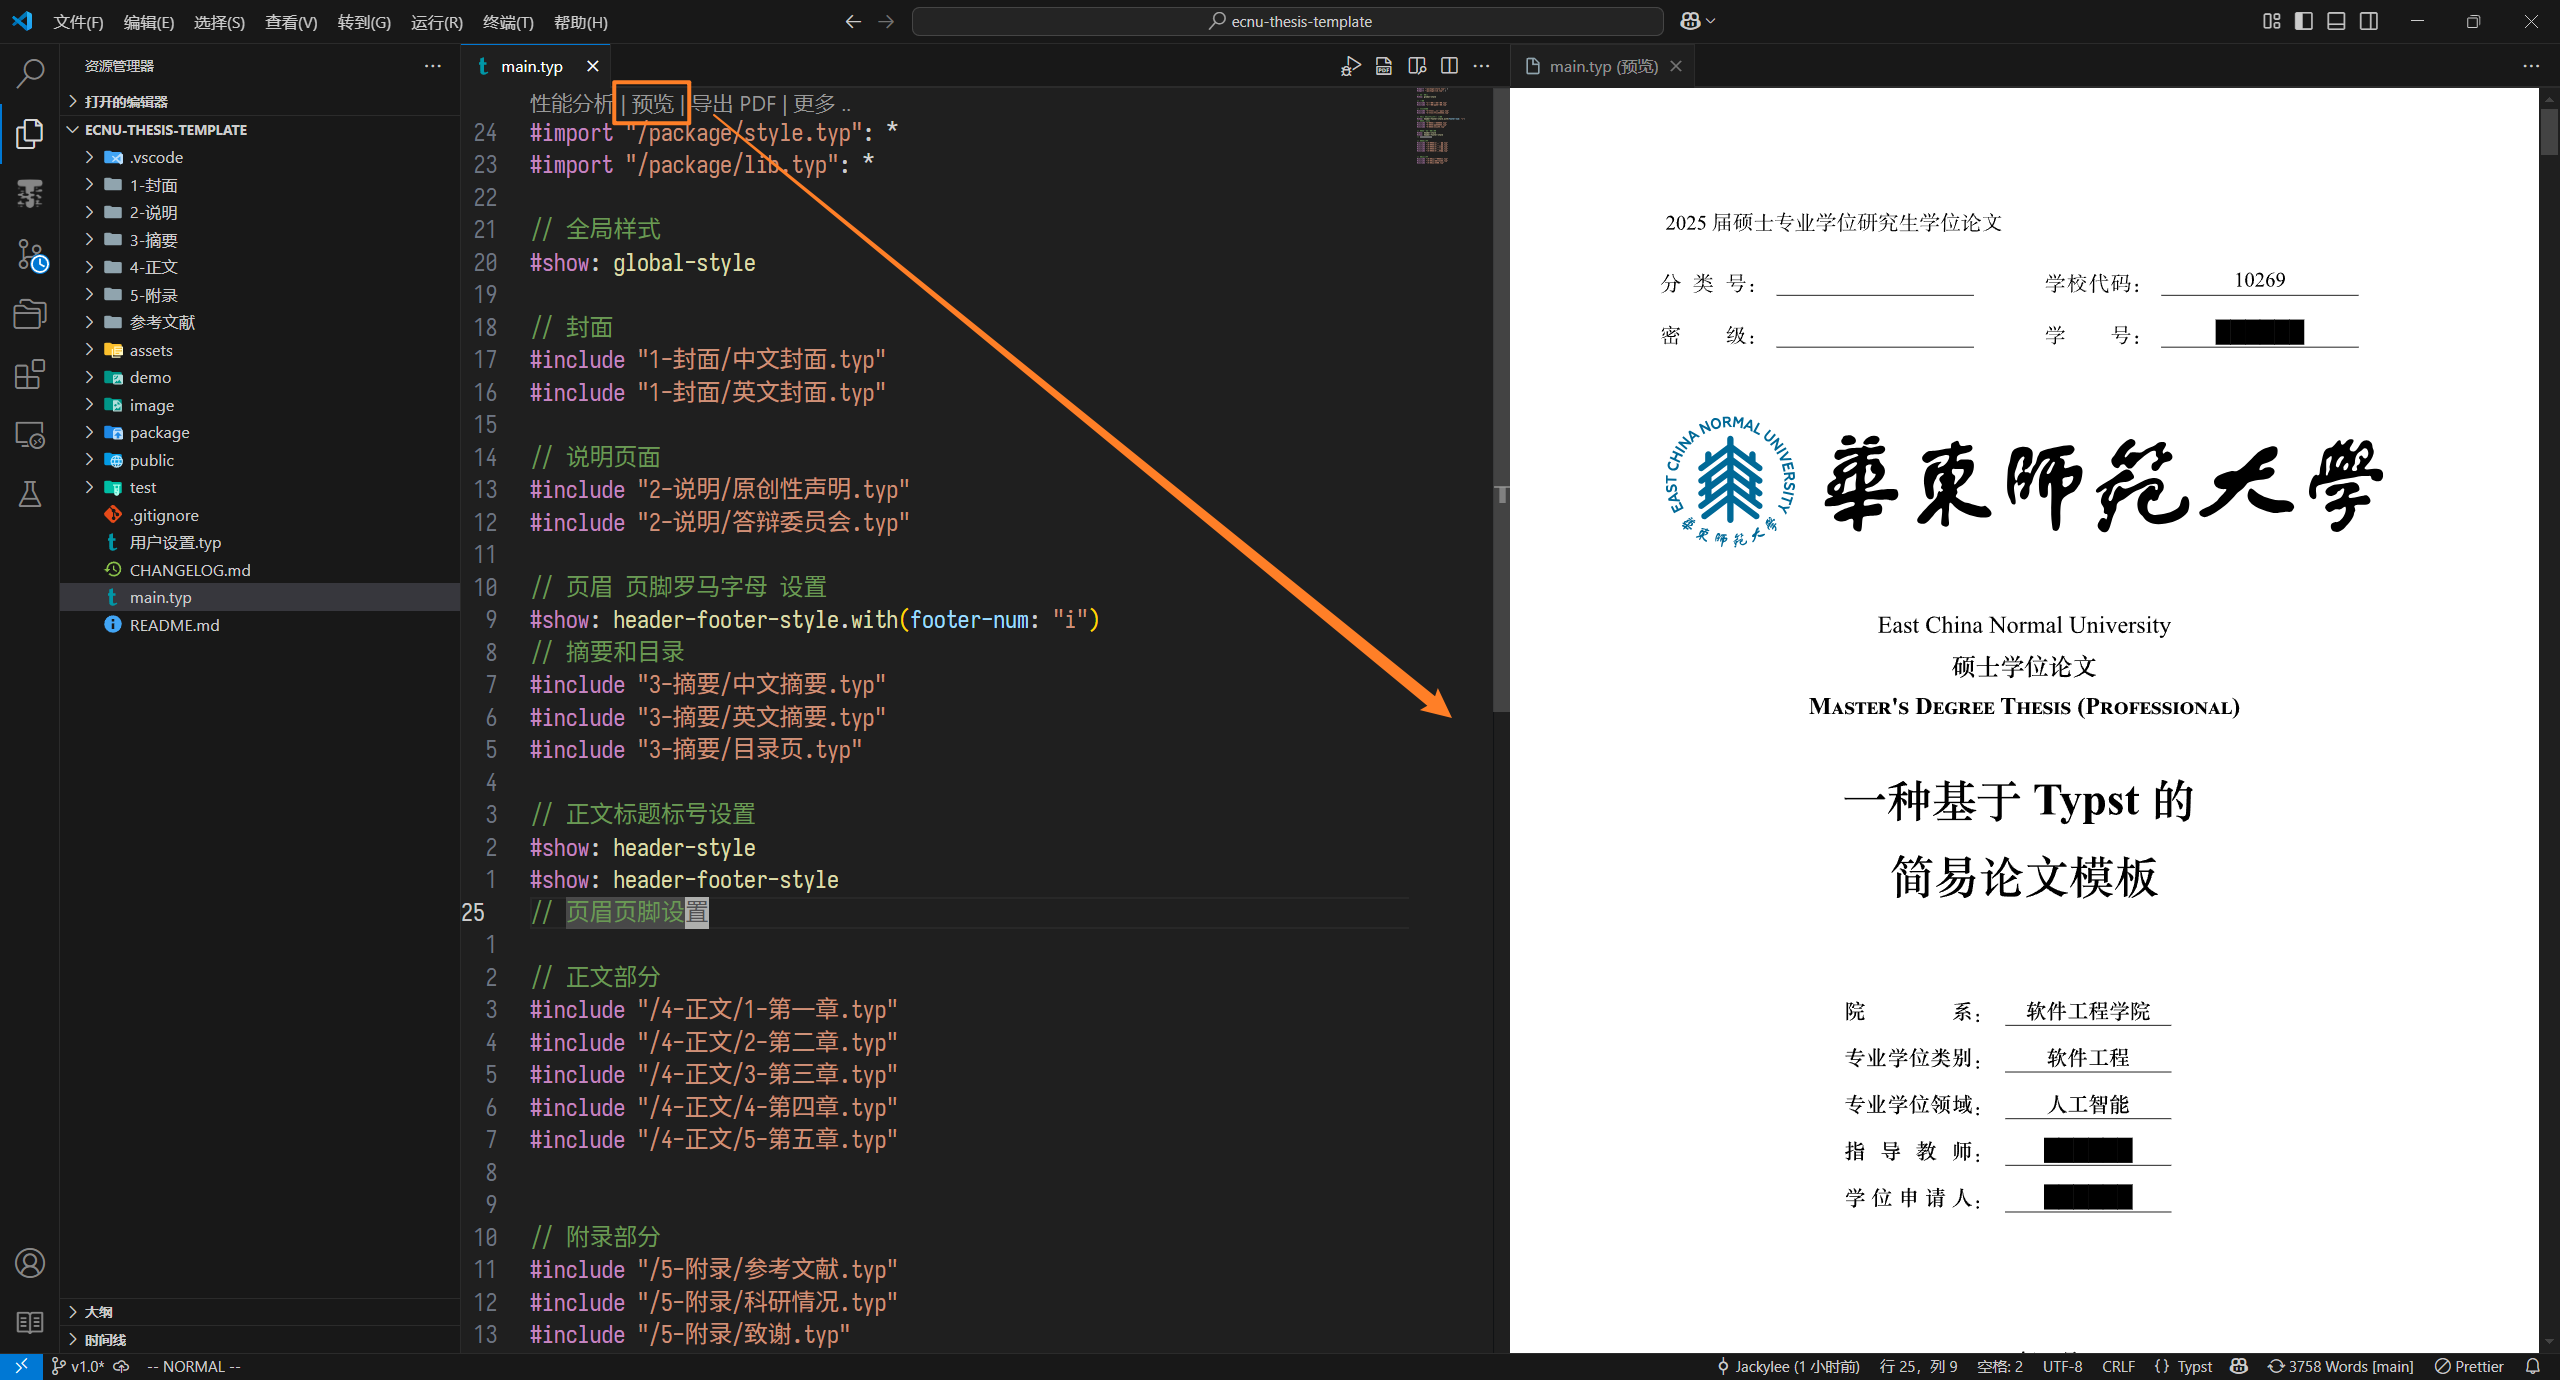
Task: Open the 终端(T) menu
Action: point(508,22)
